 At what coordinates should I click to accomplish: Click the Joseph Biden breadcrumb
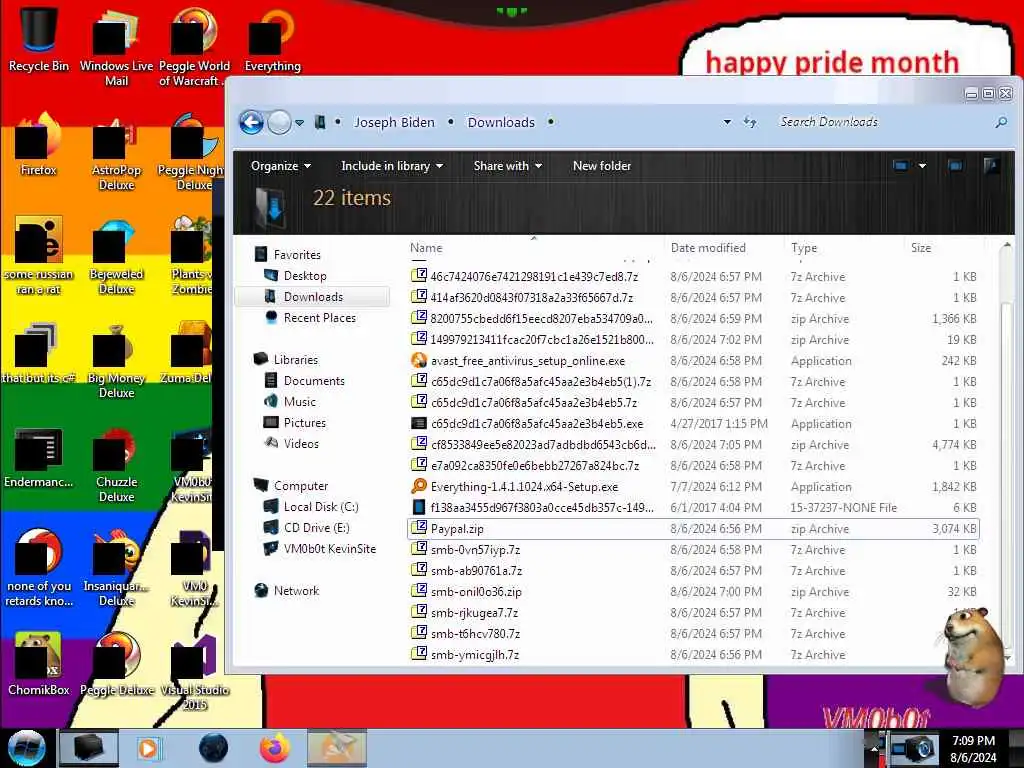394,122
